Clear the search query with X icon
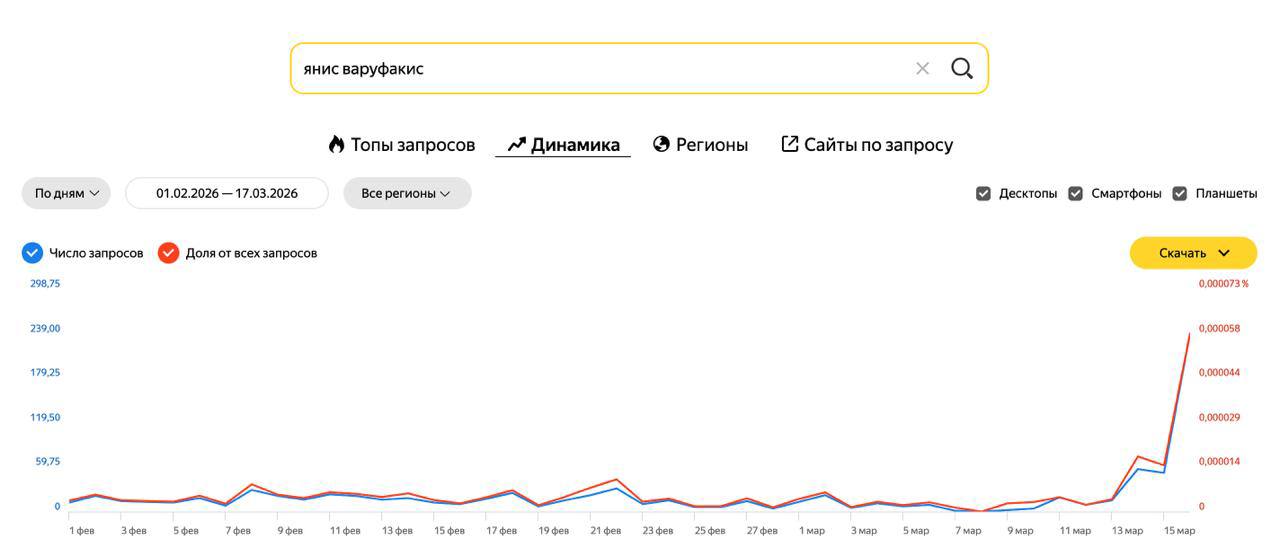 click(922, 68)
